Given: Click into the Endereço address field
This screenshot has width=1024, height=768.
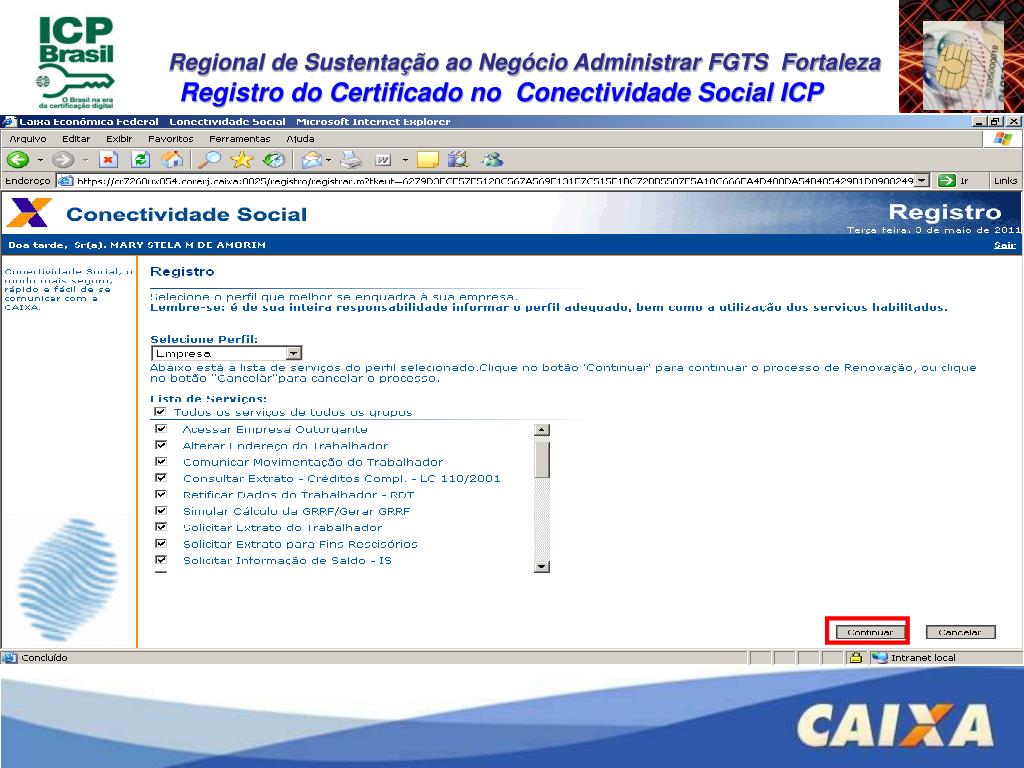Looking at the screenshot, I should pos(494,181).
